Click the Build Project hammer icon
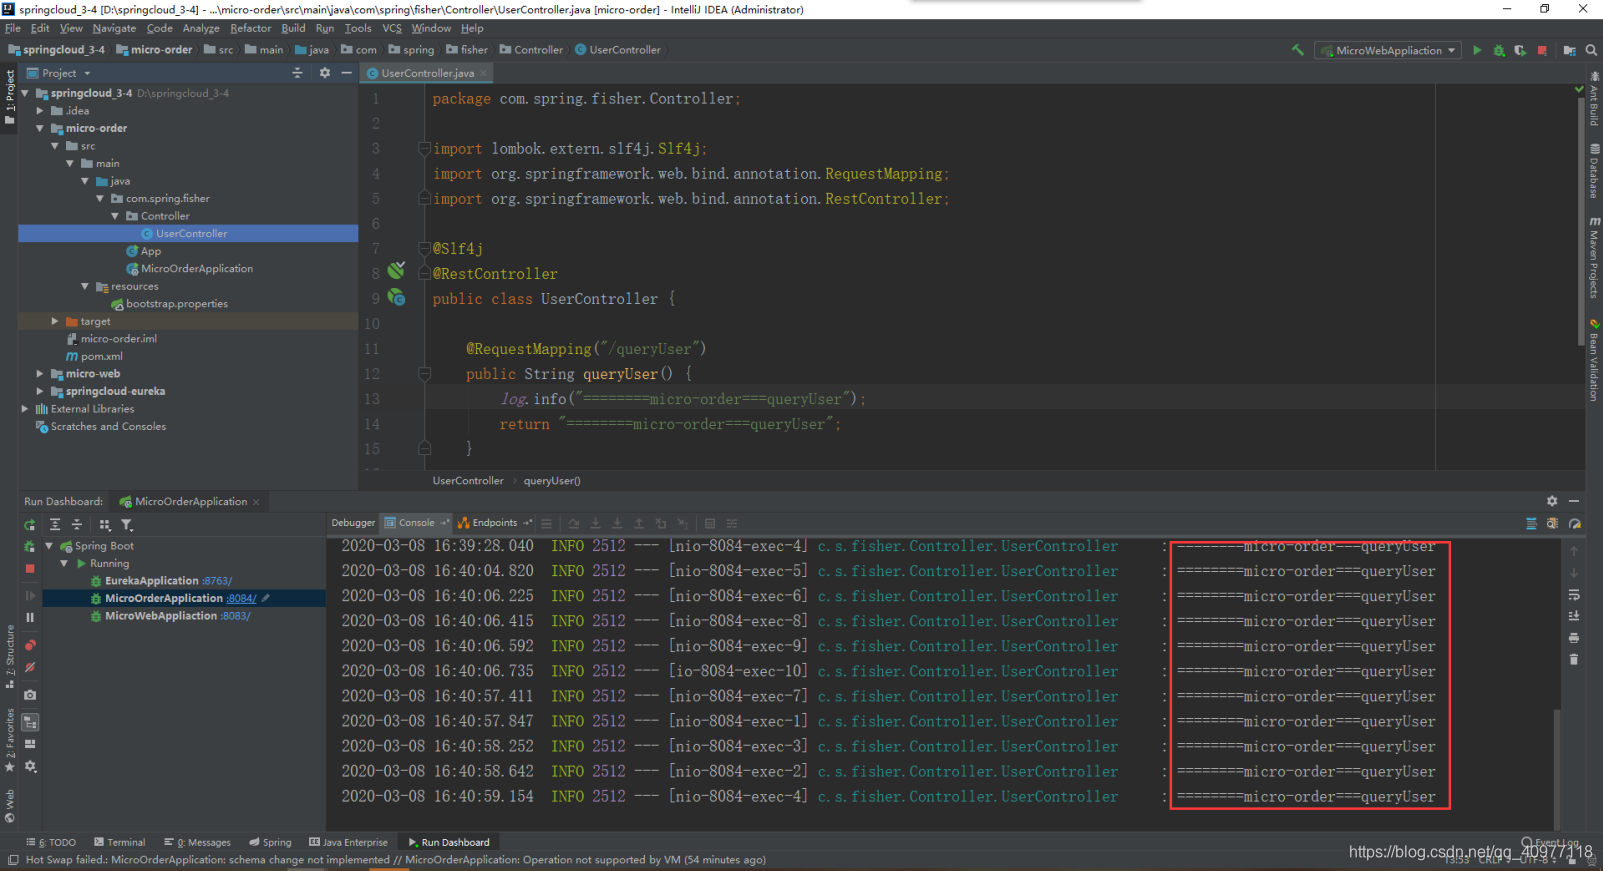Viewport: 1603px width, 871px height. click(x=1298, y=50)
